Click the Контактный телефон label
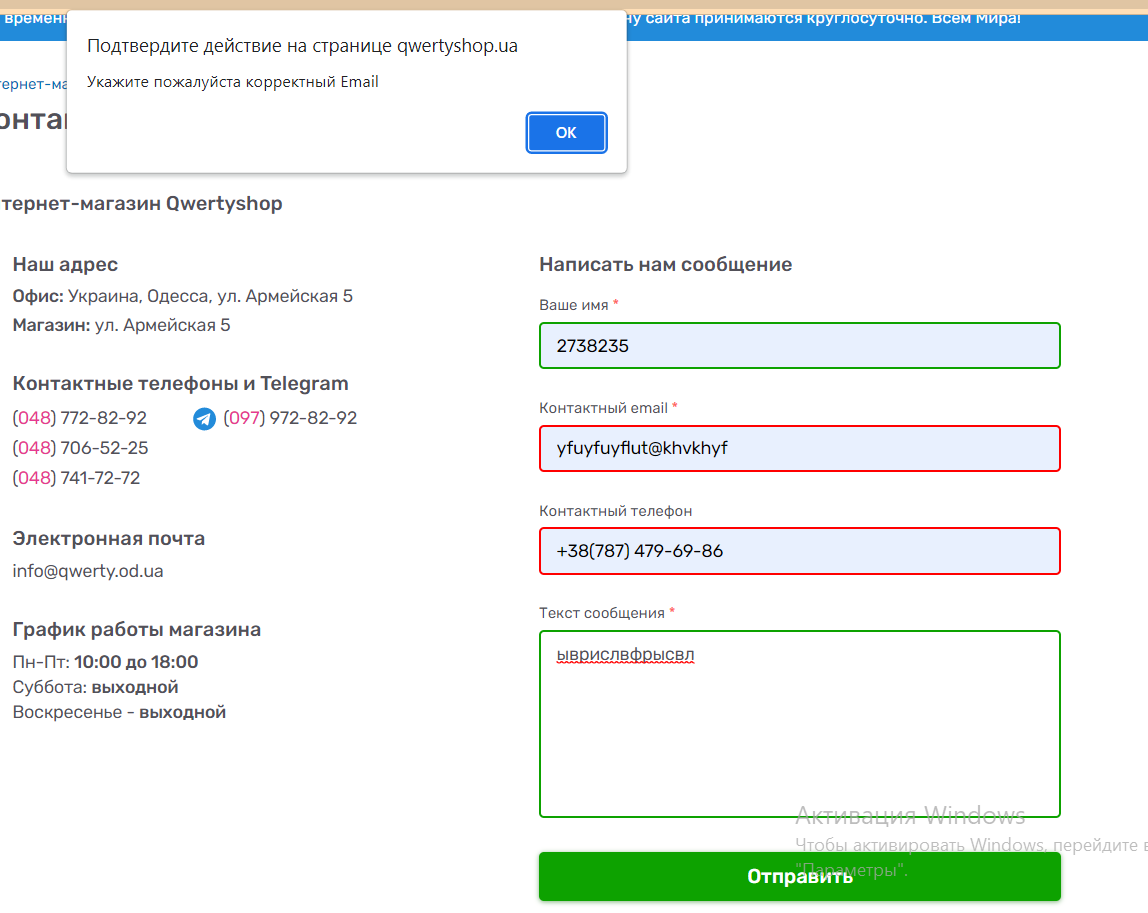1148x913 pixels. point(616,511)
